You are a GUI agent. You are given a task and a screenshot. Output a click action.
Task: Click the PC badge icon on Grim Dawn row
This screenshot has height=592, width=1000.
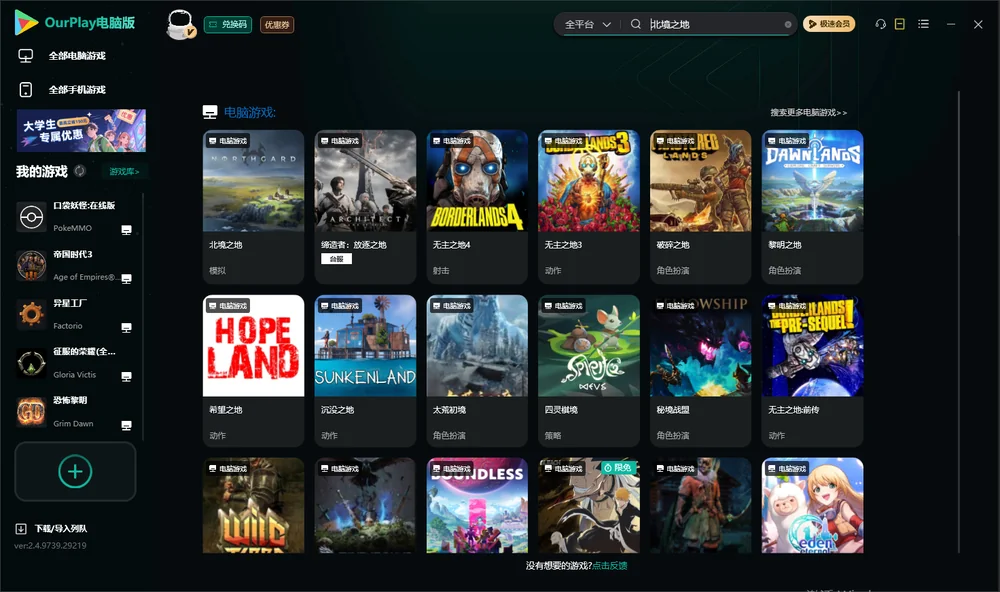point(126,426)
